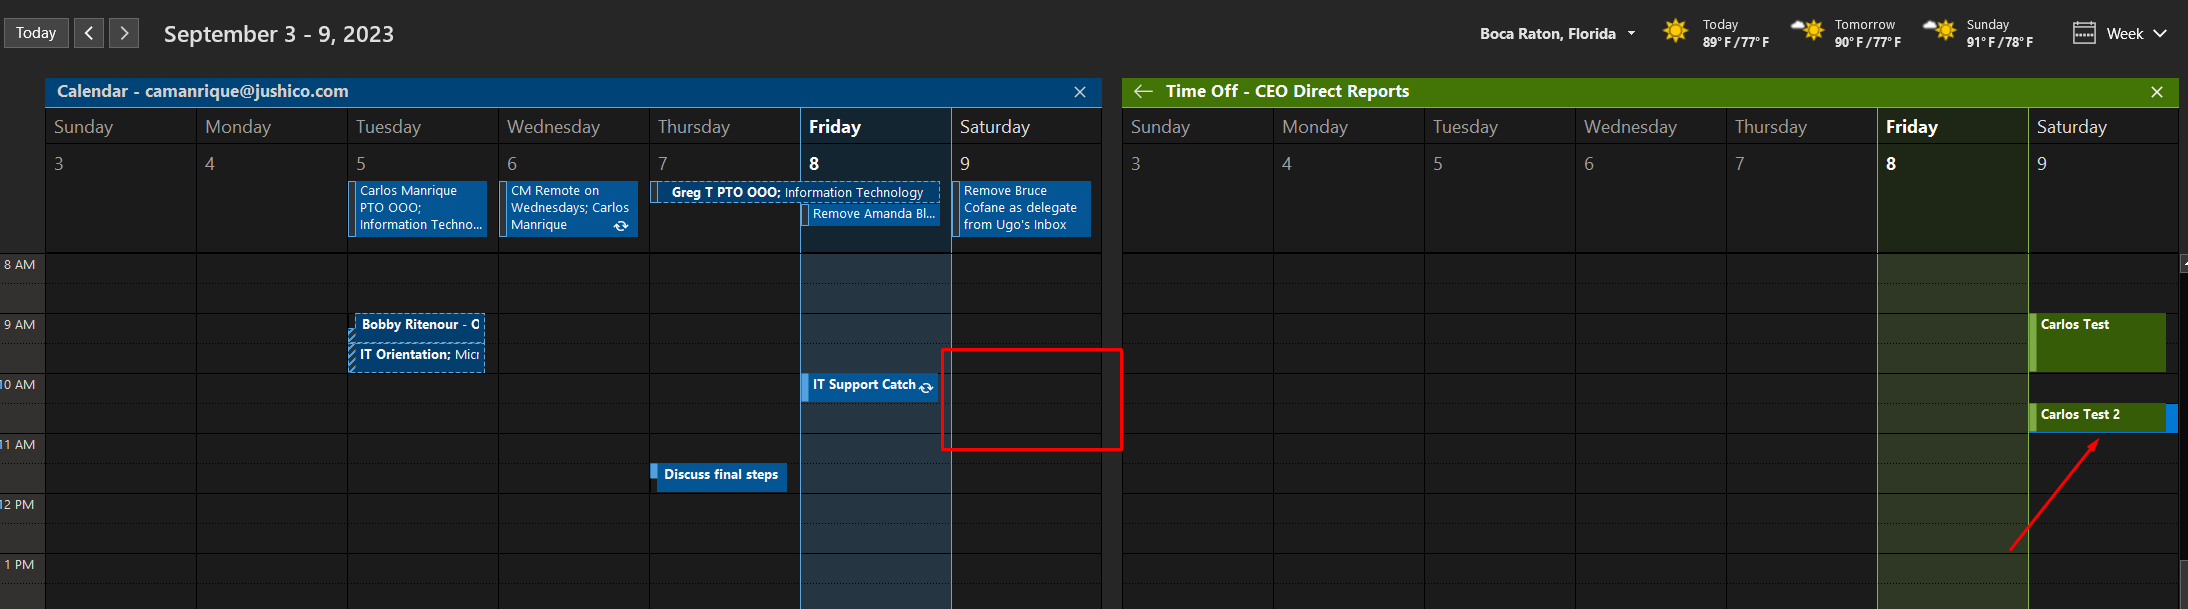This screenshot has height=609, width=2188.
Task: Click Sunday's weather forecast icon
Action: pyautogui.click(x=1940, y=30)
